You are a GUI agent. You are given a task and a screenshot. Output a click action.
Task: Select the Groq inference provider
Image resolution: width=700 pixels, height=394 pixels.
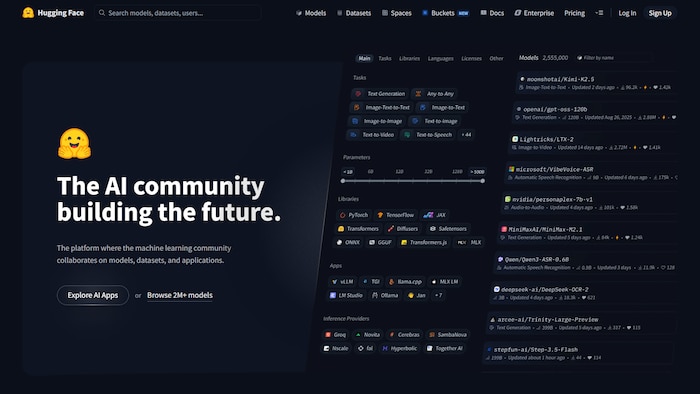click(x=335, y=335)
